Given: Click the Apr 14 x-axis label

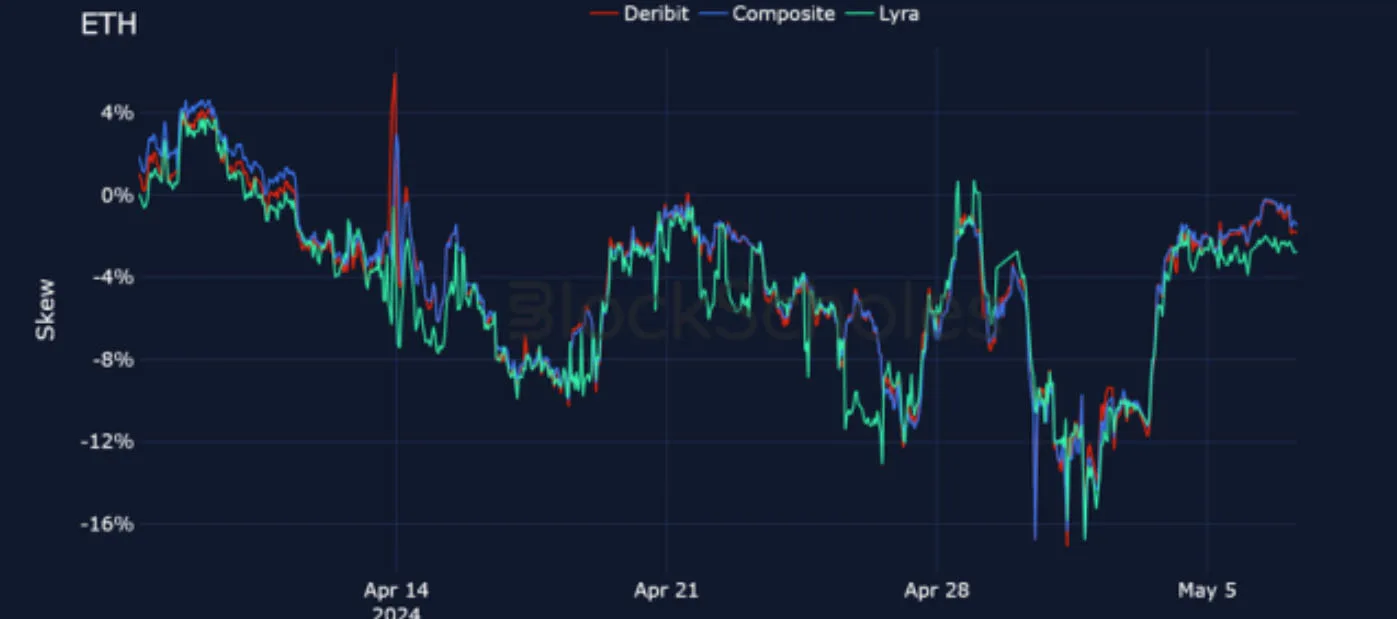Looking at the screenshot, I should pyautogui.click(x=396, y=591).
